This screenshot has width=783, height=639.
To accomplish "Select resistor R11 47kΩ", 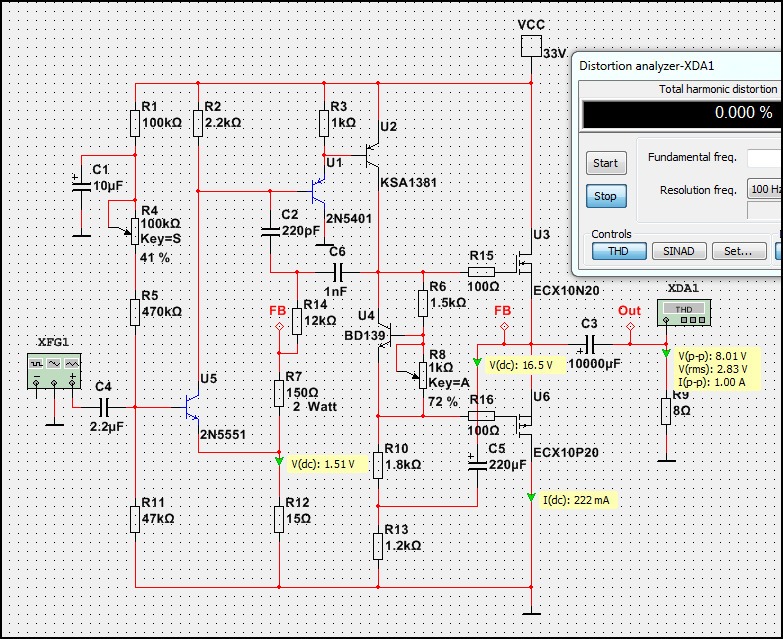I will tap(135, 519).
